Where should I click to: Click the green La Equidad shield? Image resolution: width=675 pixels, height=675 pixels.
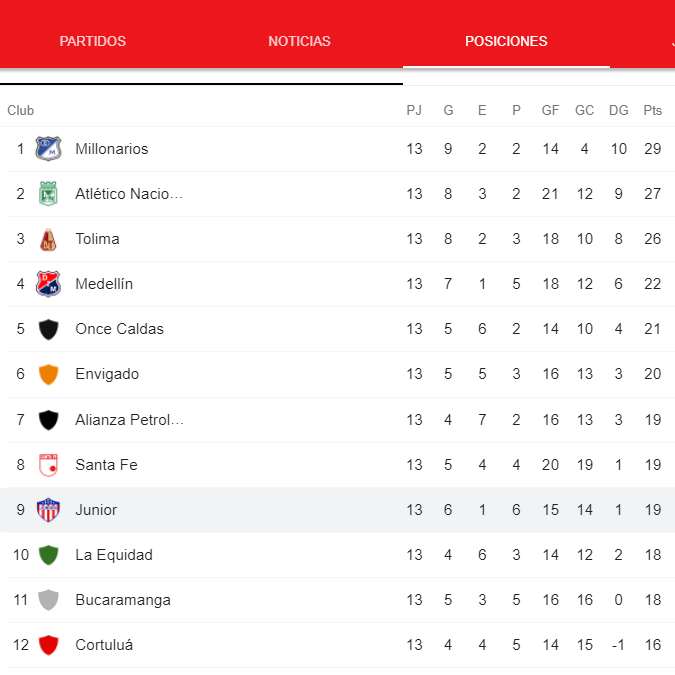click(48, 555)
